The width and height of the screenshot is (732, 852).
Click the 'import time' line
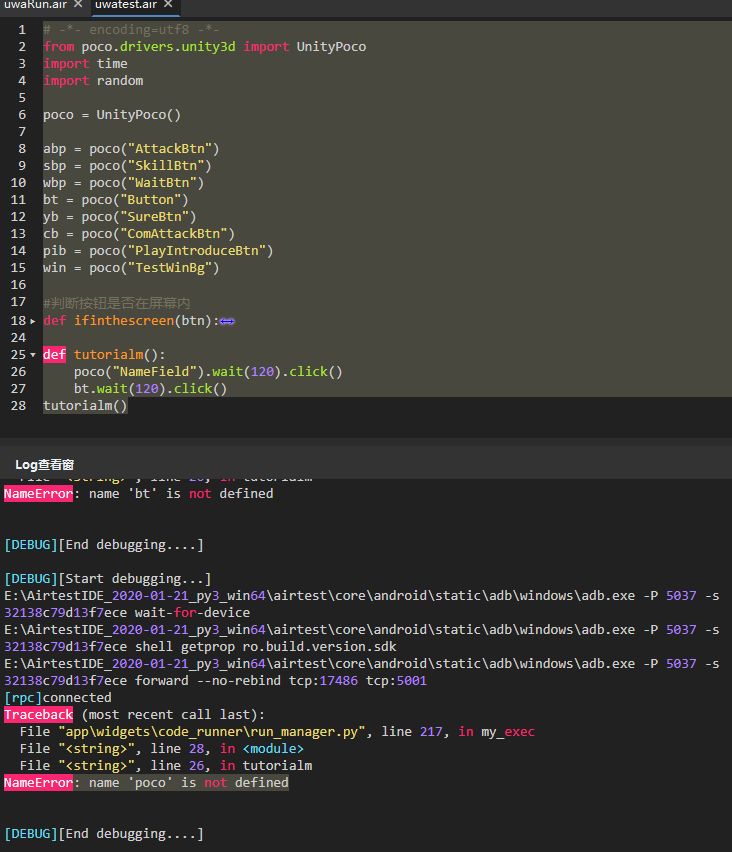pos(85,64)
